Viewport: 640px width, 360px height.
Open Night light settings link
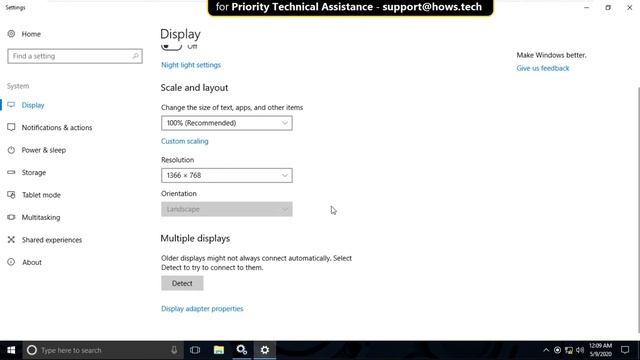click(191, 65)
